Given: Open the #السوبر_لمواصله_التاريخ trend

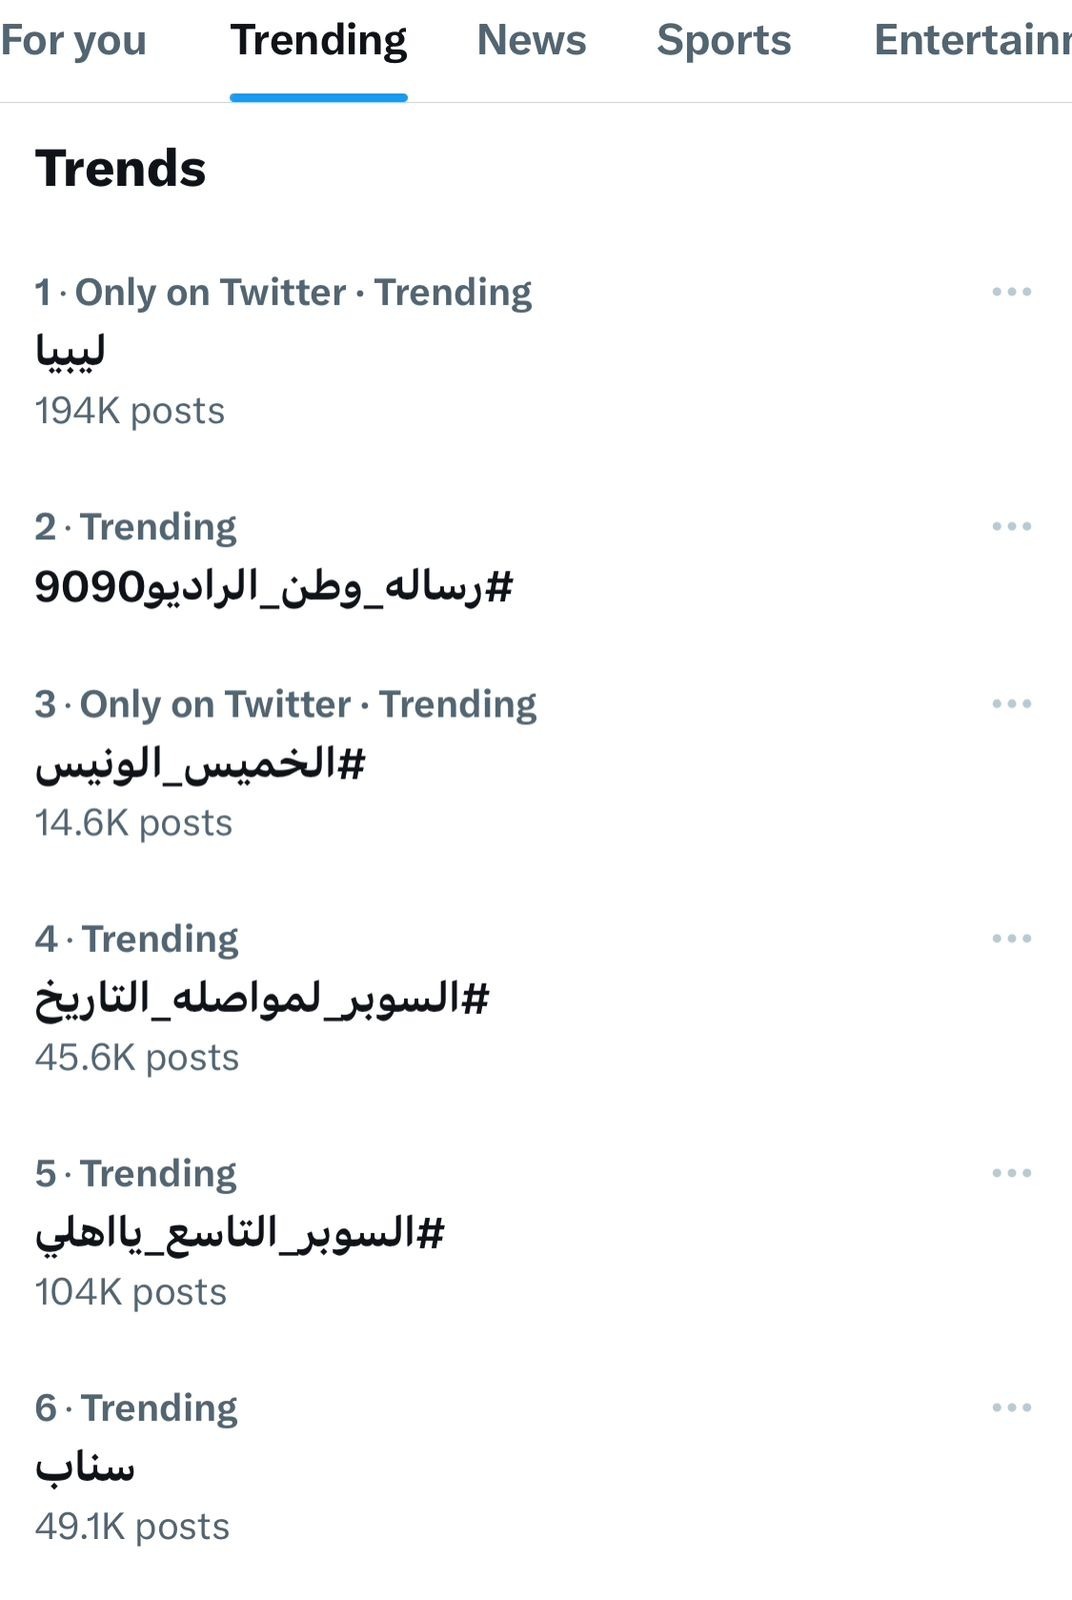Looking at the screenshot, I should 262,998.
